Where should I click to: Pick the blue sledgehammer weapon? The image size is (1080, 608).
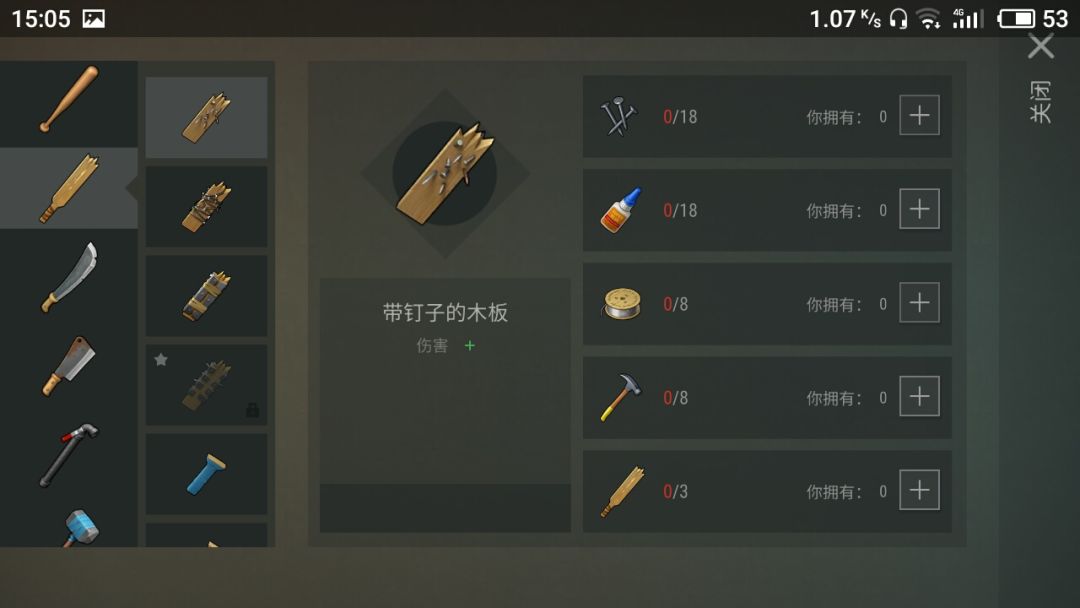pyautogui.click(x=81, y=528)
